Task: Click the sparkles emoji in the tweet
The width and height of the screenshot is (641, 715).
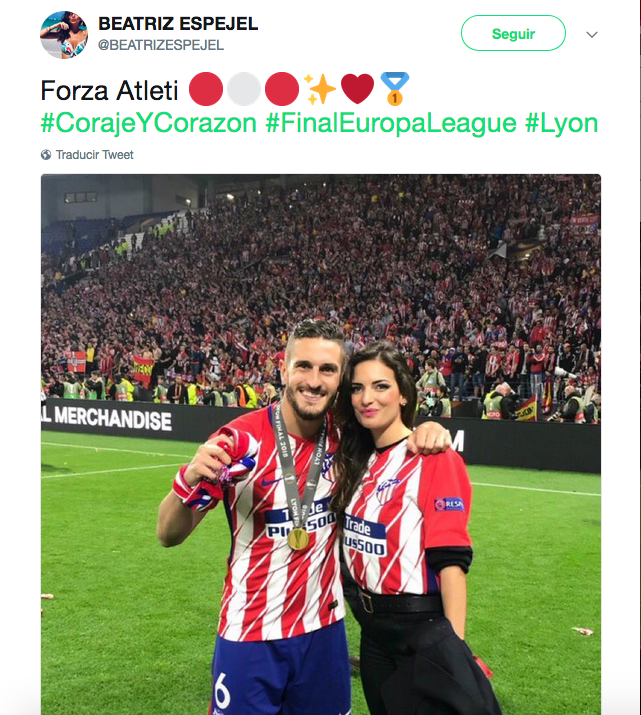Action: 321,90
